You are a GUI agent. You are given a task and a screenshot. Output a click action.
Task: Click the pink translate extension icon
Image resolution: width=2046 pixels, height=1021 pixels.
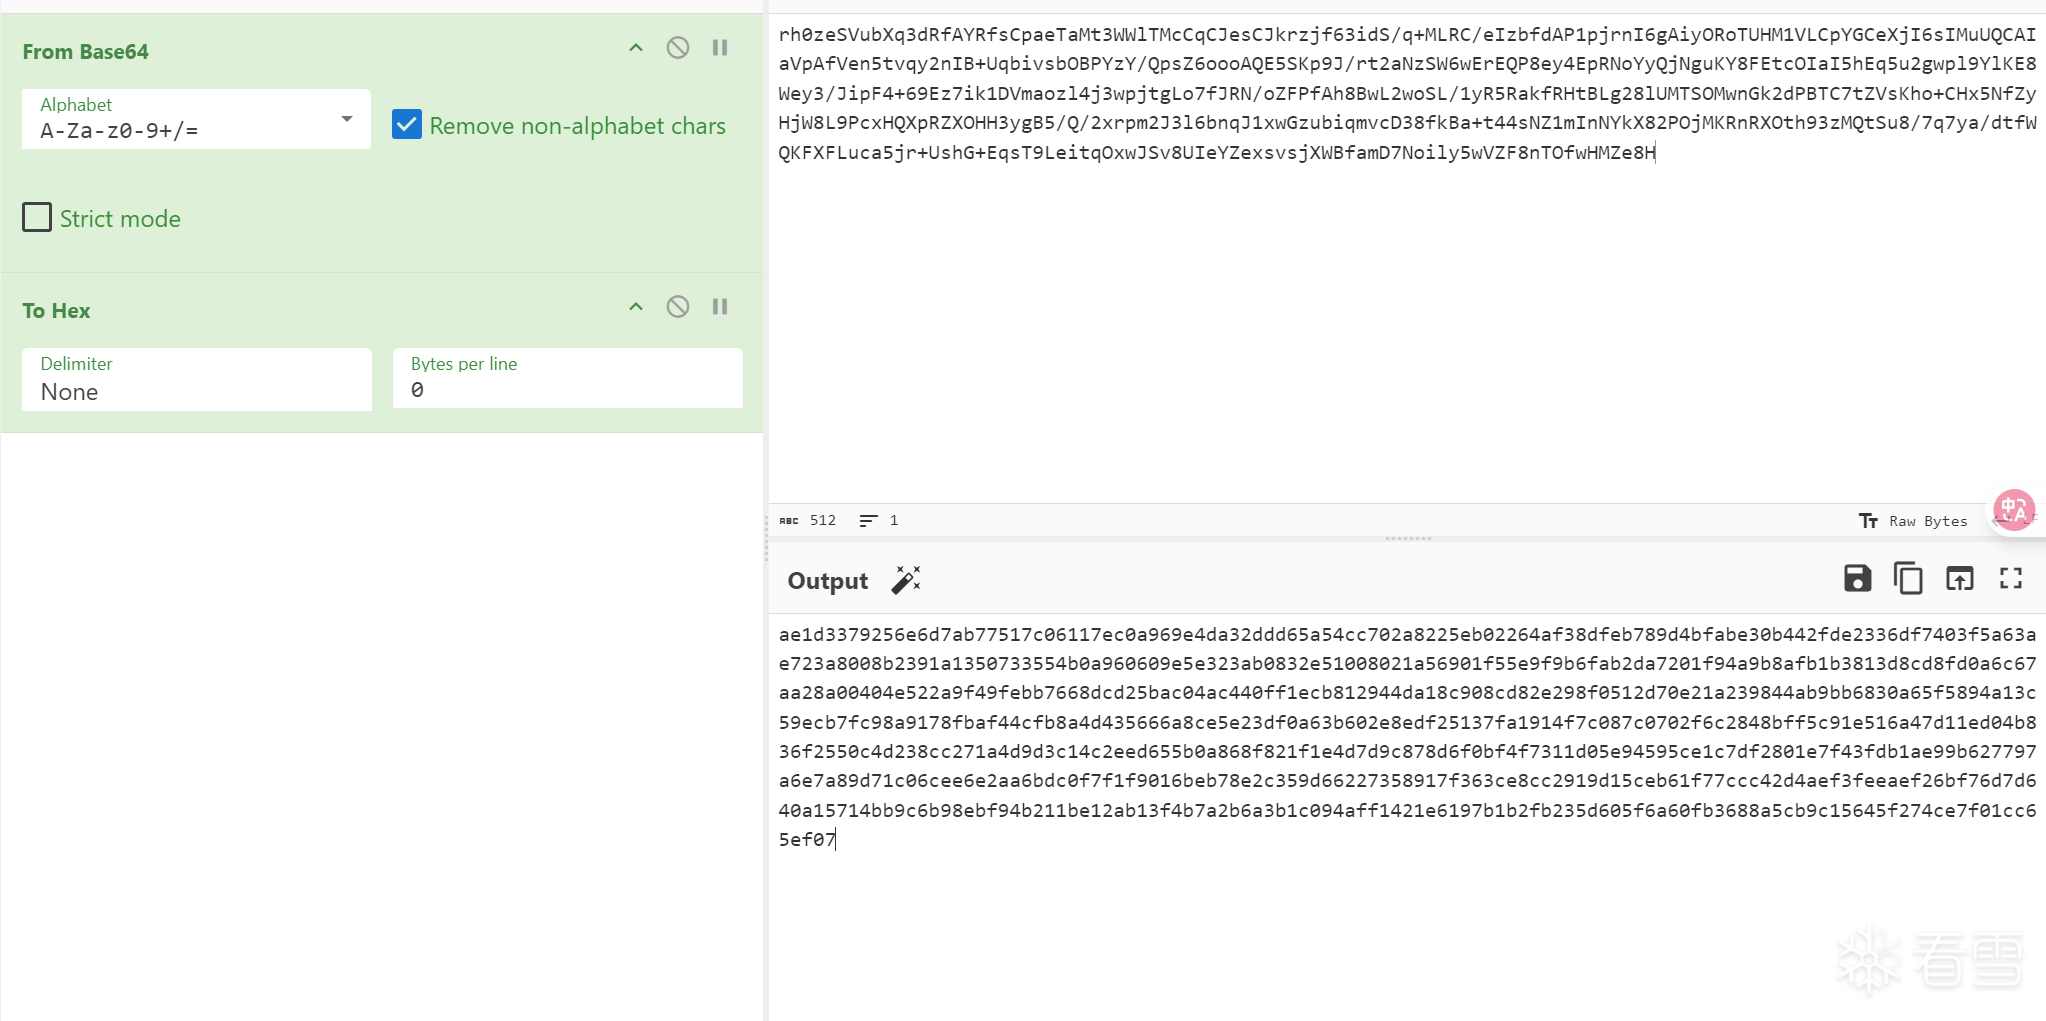point(2013,511)
